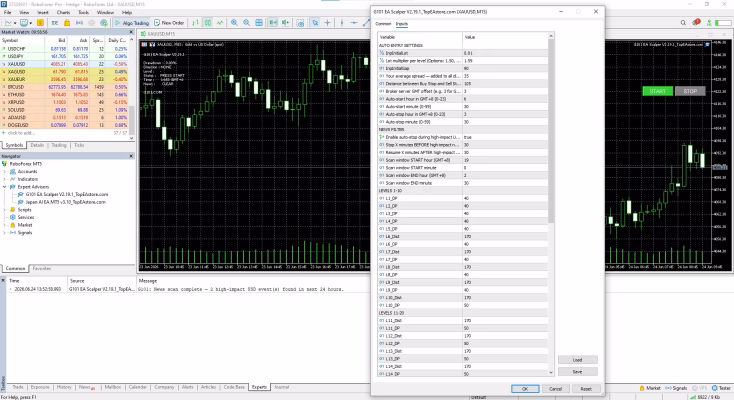Expand the Signals node in Navigator
This screenshot has width=734, height=400.
pos(5,232)
